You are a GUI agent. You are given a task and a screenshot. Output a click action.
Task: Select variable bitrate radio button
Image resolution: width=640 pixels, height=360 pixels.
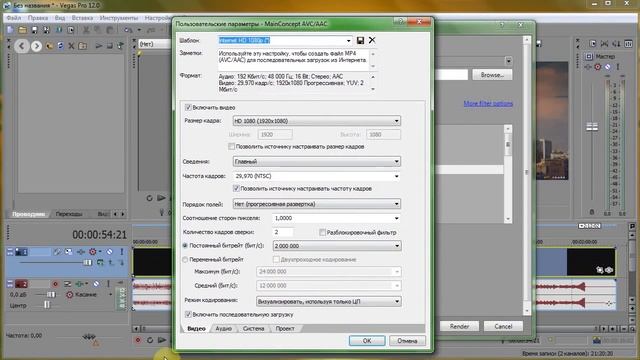point(185,259)
